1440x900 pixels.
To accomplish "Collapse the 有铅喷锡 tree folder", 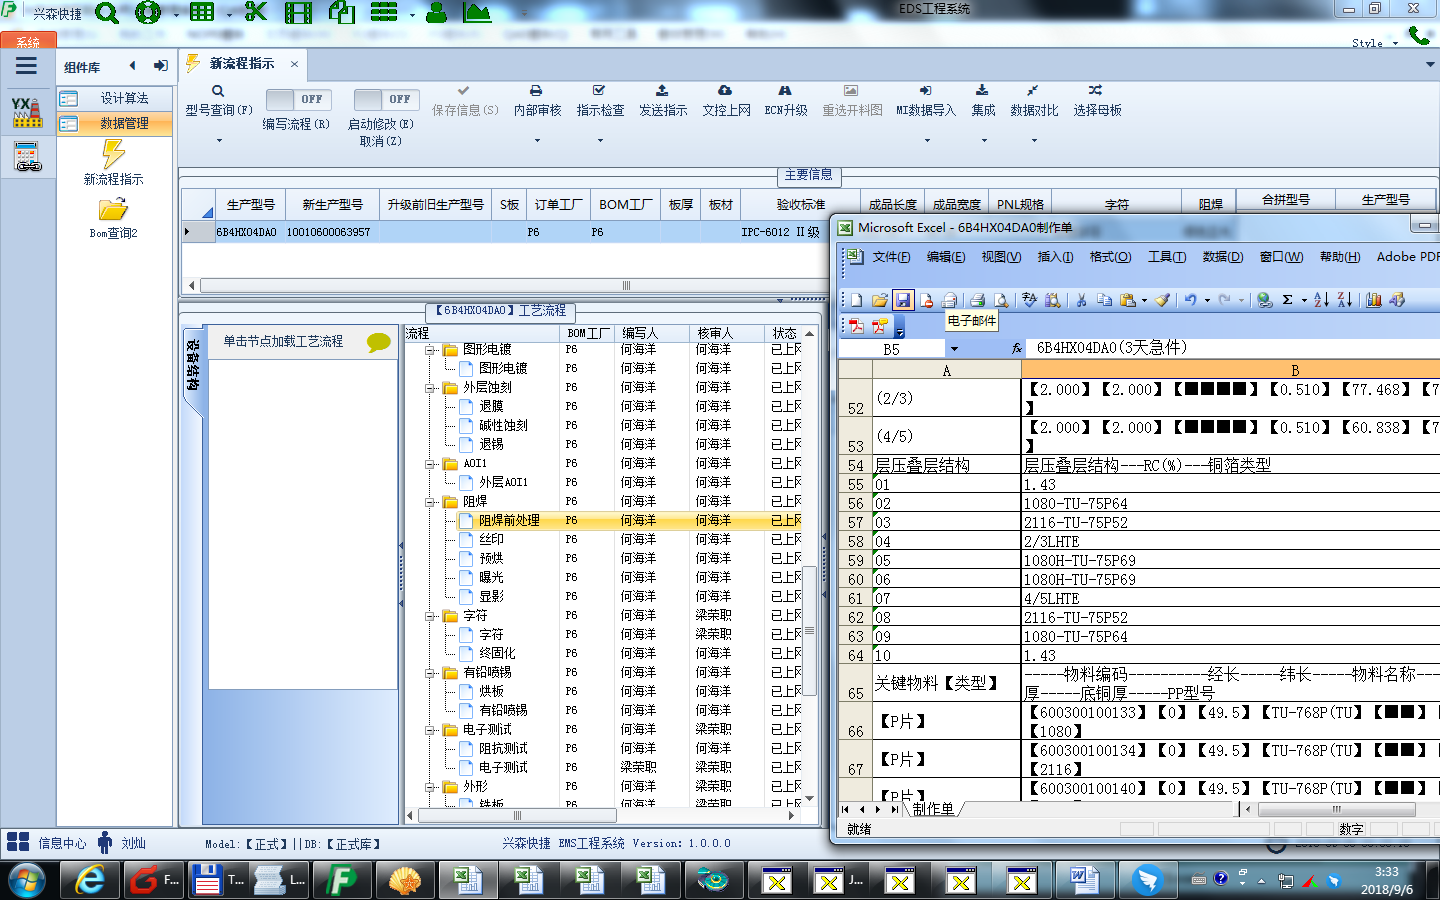I will tap(431, 673).
